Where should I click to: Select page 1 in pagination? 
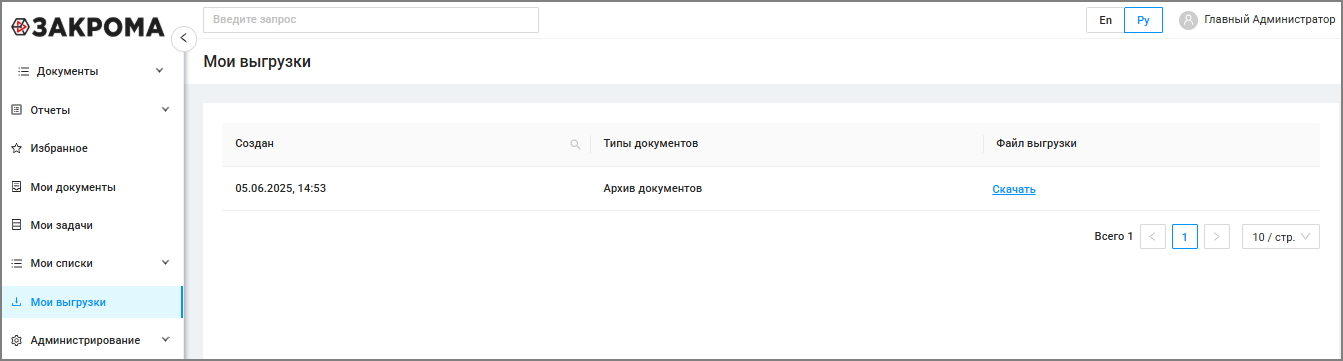(x=1185, y=237)
